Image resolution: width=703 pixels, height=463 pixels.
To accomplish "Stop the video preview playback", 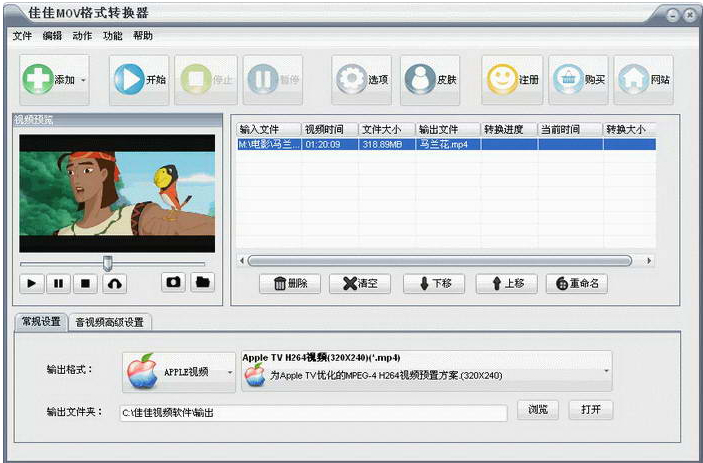I will 85,283.
